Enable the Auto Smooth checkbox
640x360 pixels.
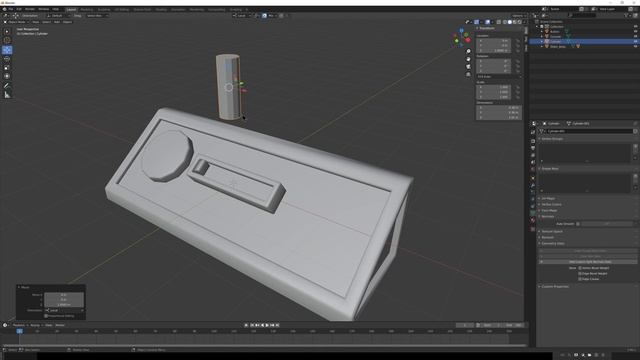click(578, 224)
